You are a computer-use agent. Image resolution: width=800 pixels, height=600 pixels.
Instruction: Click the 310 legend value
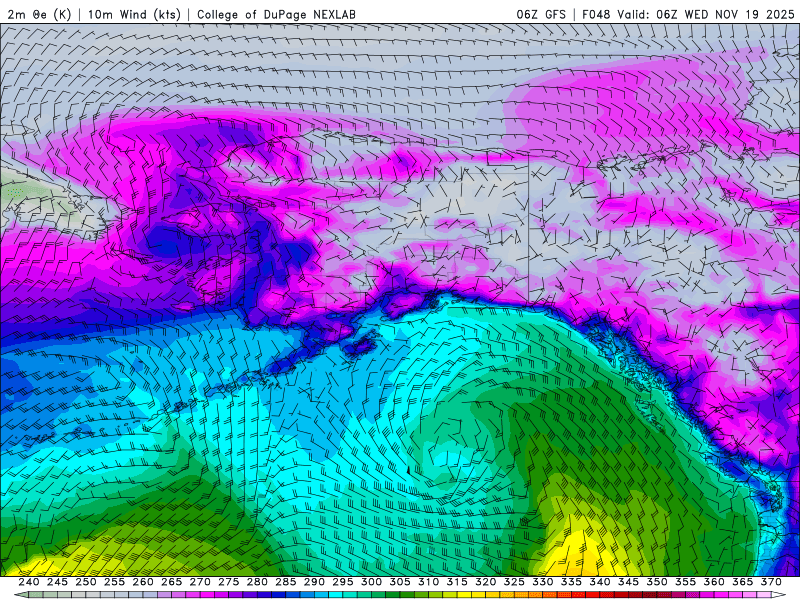(x=429, y=582)
